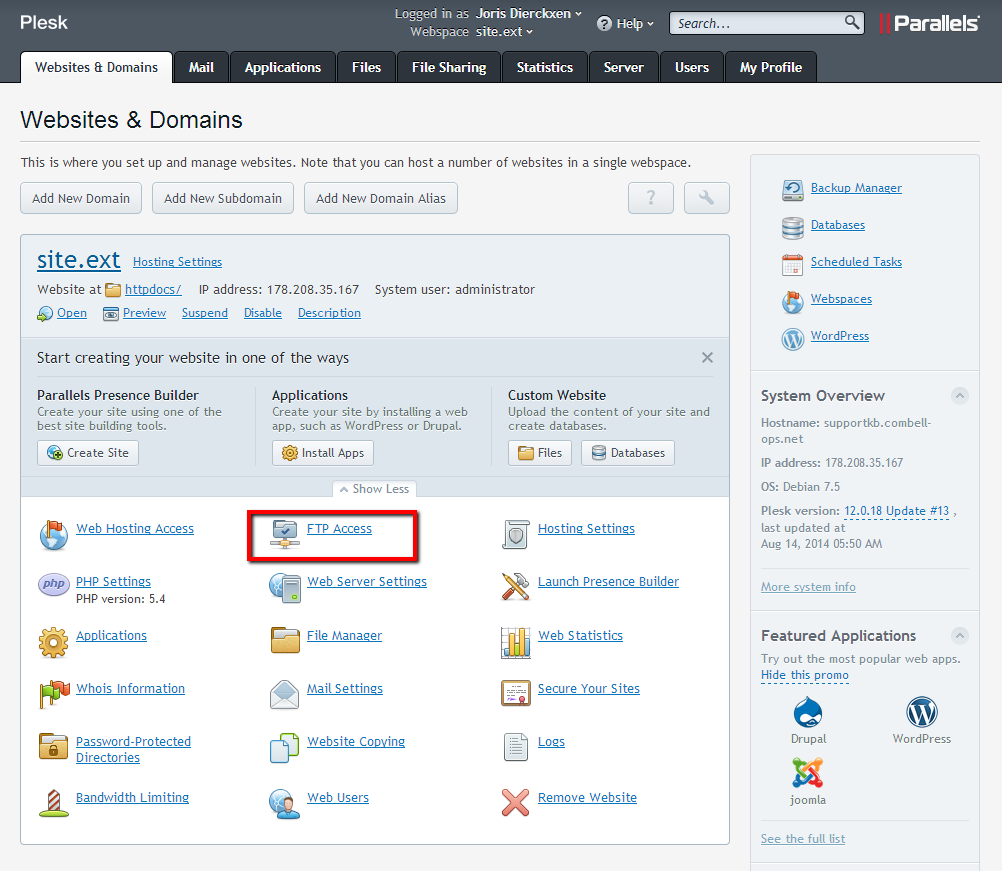Click Add New Subdomain button

[x=223, y=198]
